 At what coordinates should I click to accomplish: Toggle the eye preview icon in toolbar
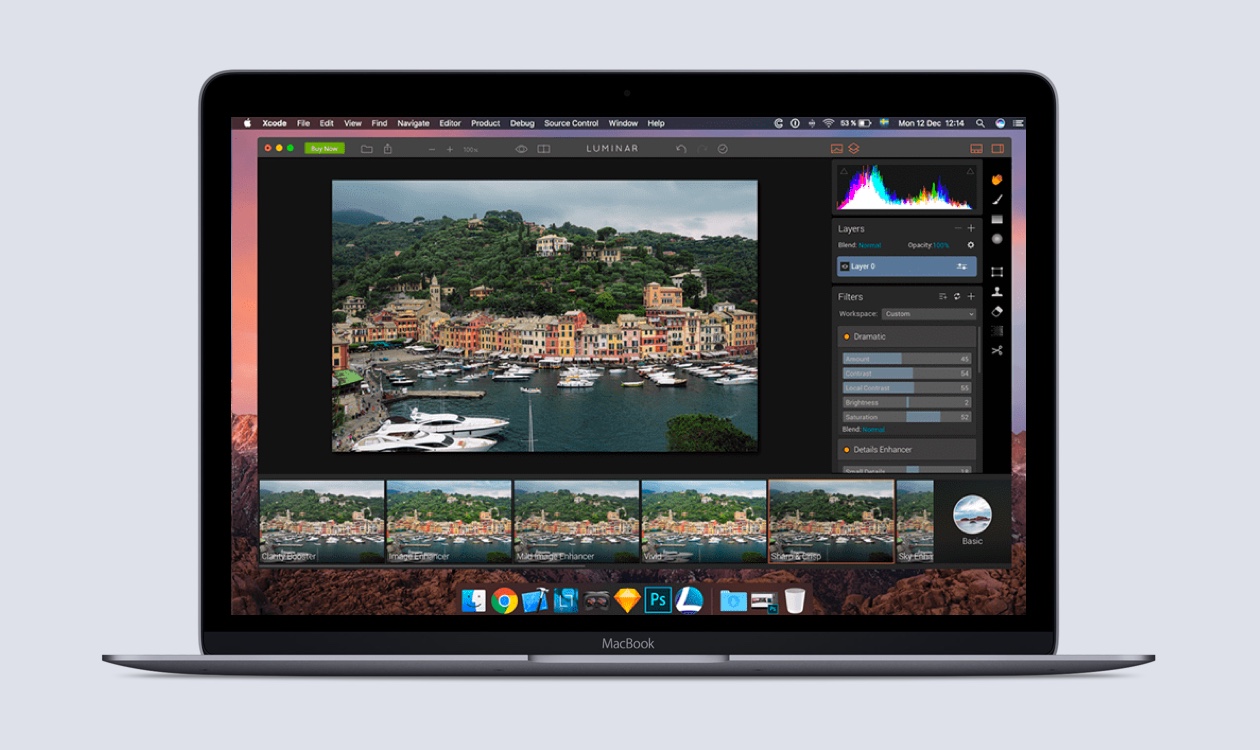point(521,149)
